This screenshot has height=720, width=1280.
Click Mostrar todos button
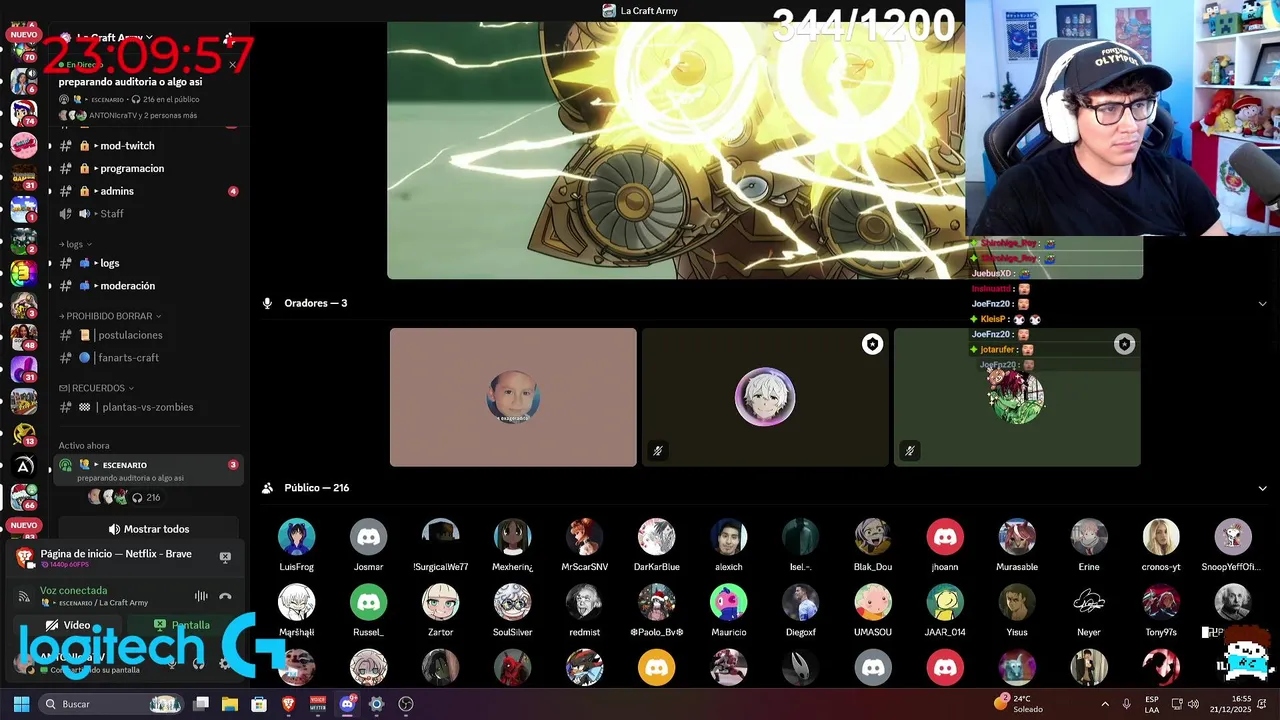point(148,529)
